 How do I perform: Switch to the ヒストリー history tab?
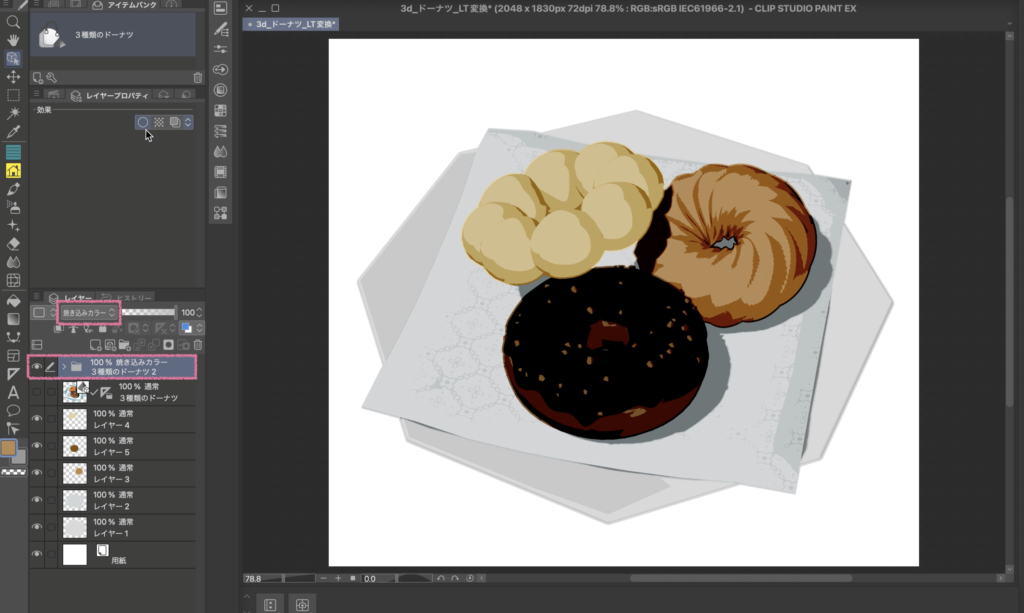[x=131, y=298]
